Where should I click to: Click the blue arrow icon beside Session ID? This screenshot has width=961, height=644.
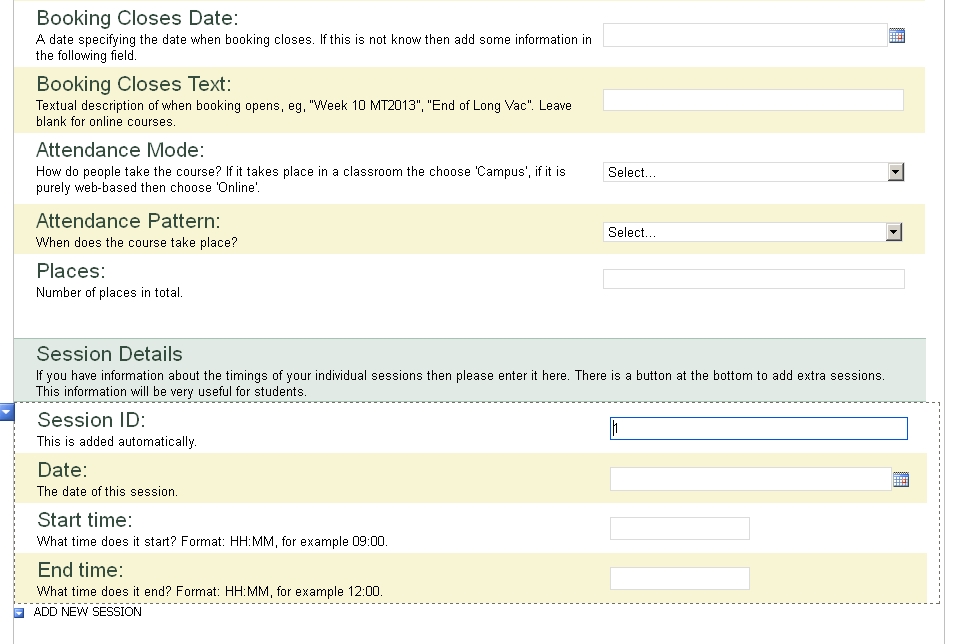7,412
